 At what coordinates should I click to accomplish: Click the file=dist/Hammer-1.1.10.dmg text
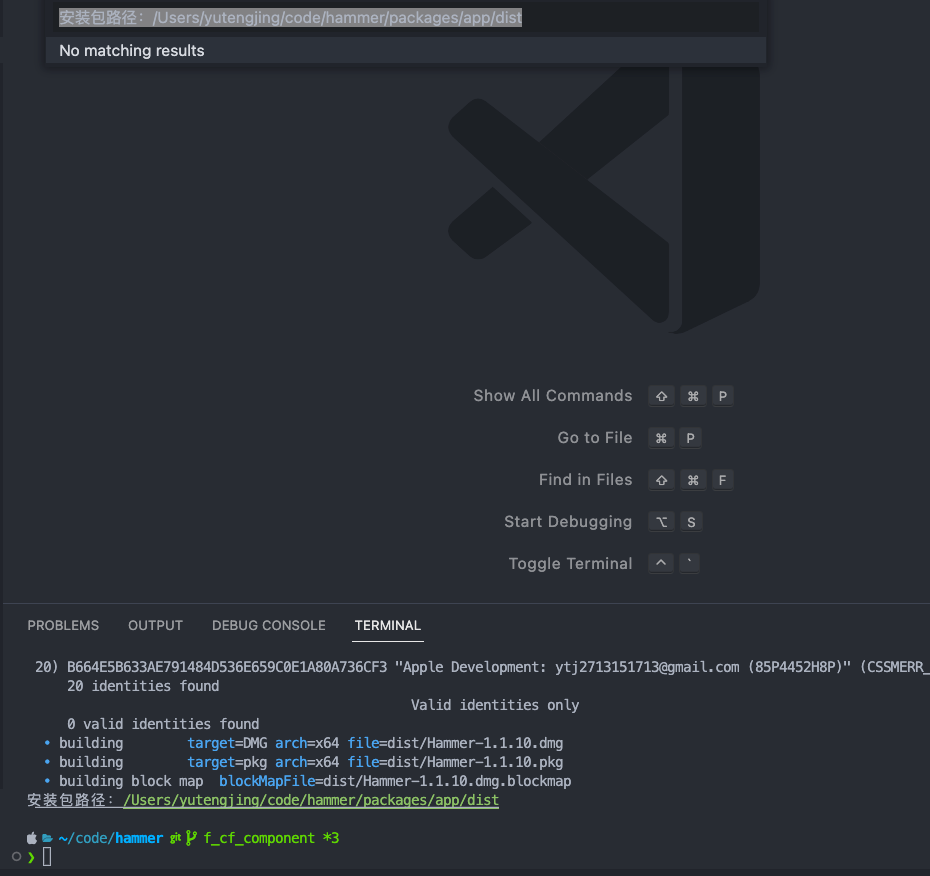455,743
